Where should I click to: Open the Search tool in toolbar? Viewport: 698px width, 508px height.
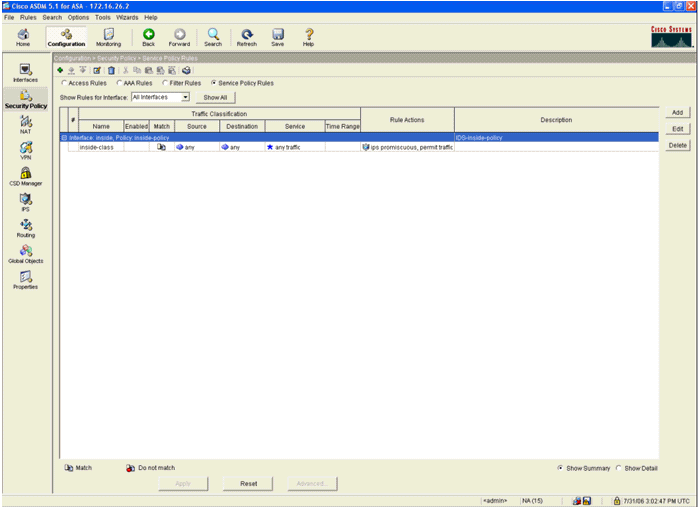point(213,37)
